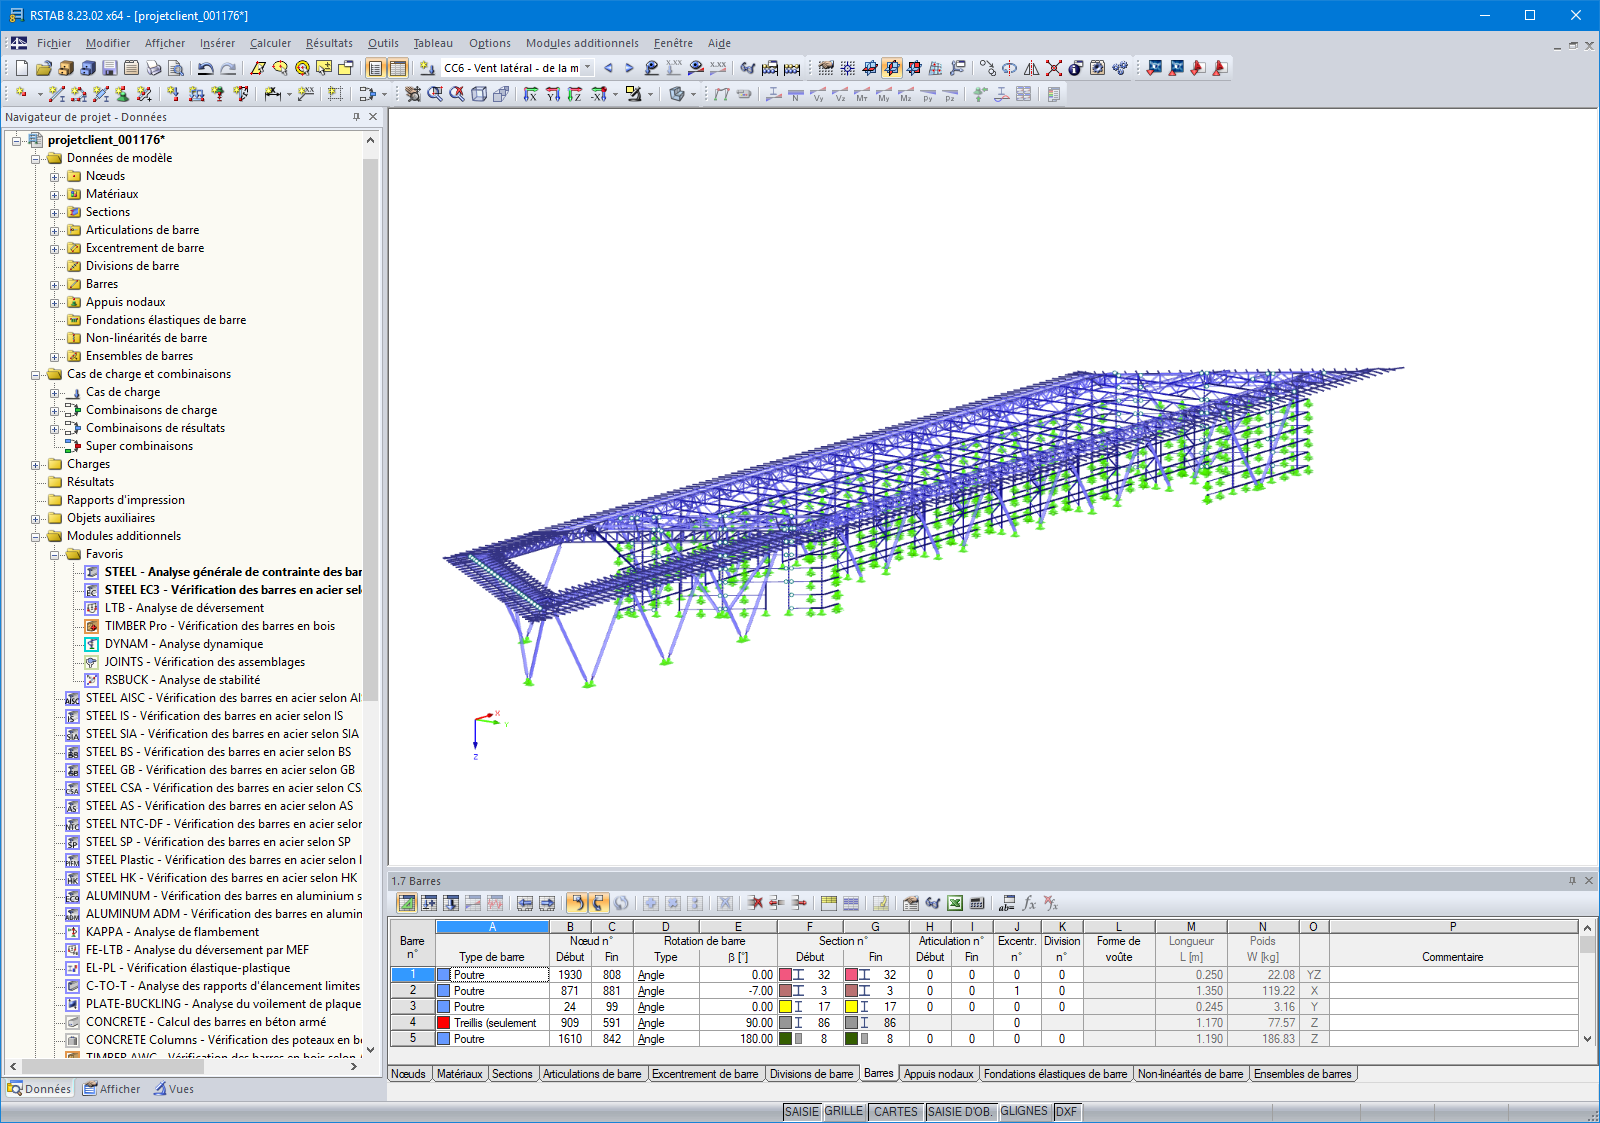Switch to the Afficher navigator tab button
The width and height of the screenshot is (1600, 1123).
112,1089
